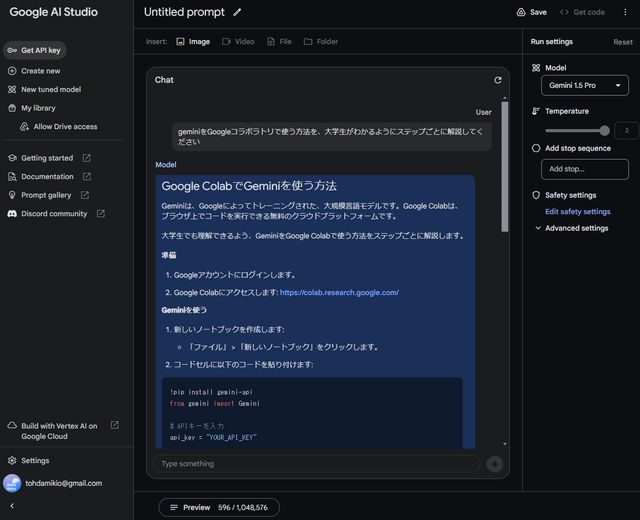Image resolution: width=640 pixels, height=520 pixels.
Task: Open New tuned model
Action: [x=44, y=89]
